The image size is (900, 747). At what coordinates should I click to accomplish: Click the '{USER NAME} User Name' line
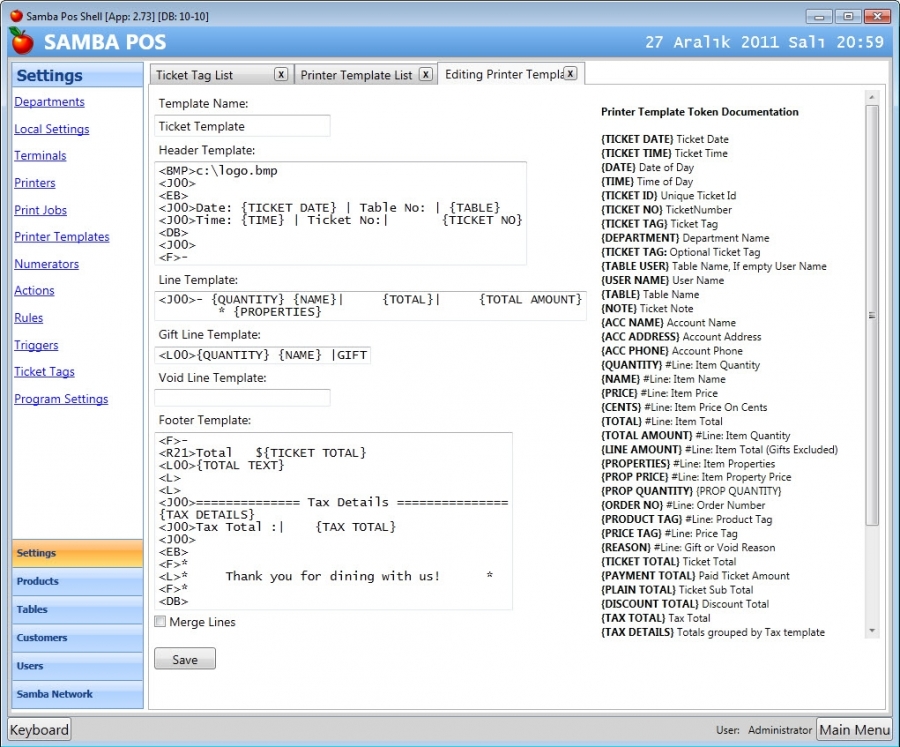[662, 280]
